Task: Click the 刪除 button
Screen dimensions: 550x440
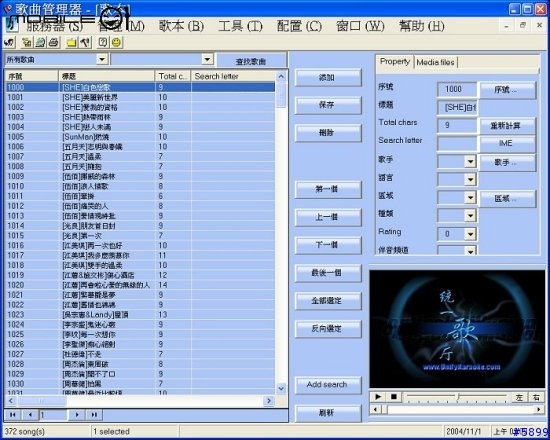Action: [x=328, y=133]
